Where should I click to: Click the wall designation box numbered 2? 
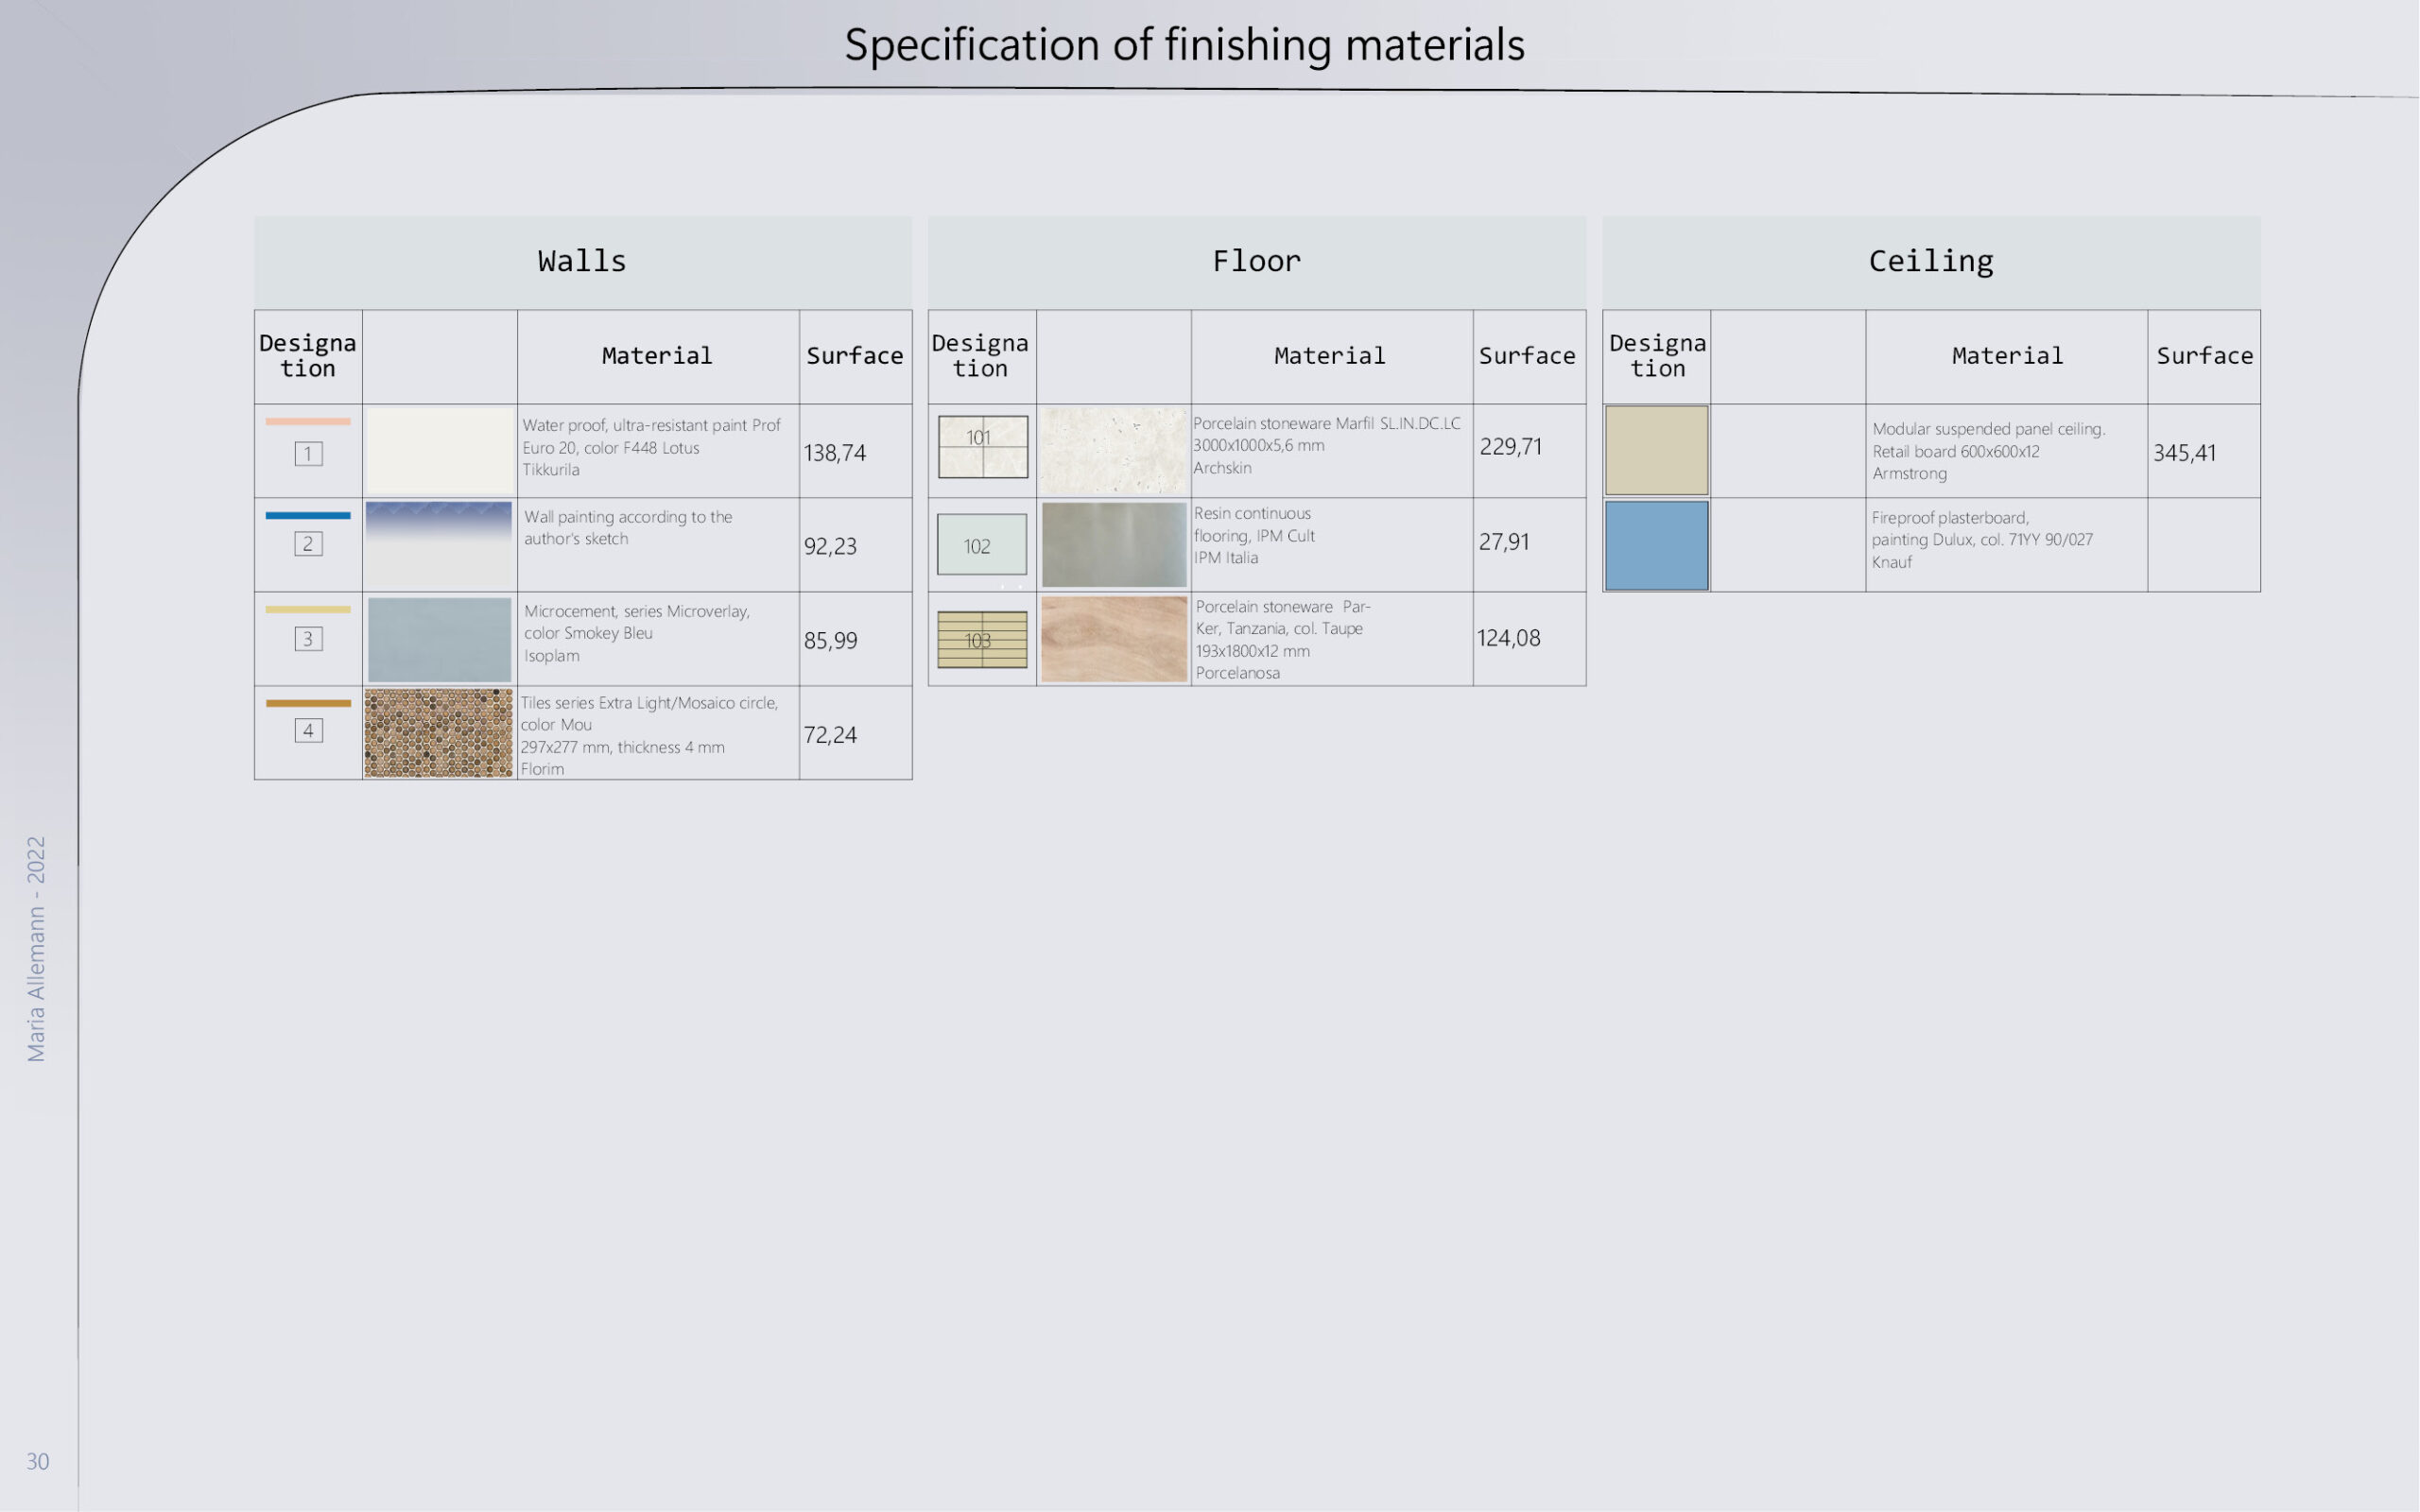point(308,544)
